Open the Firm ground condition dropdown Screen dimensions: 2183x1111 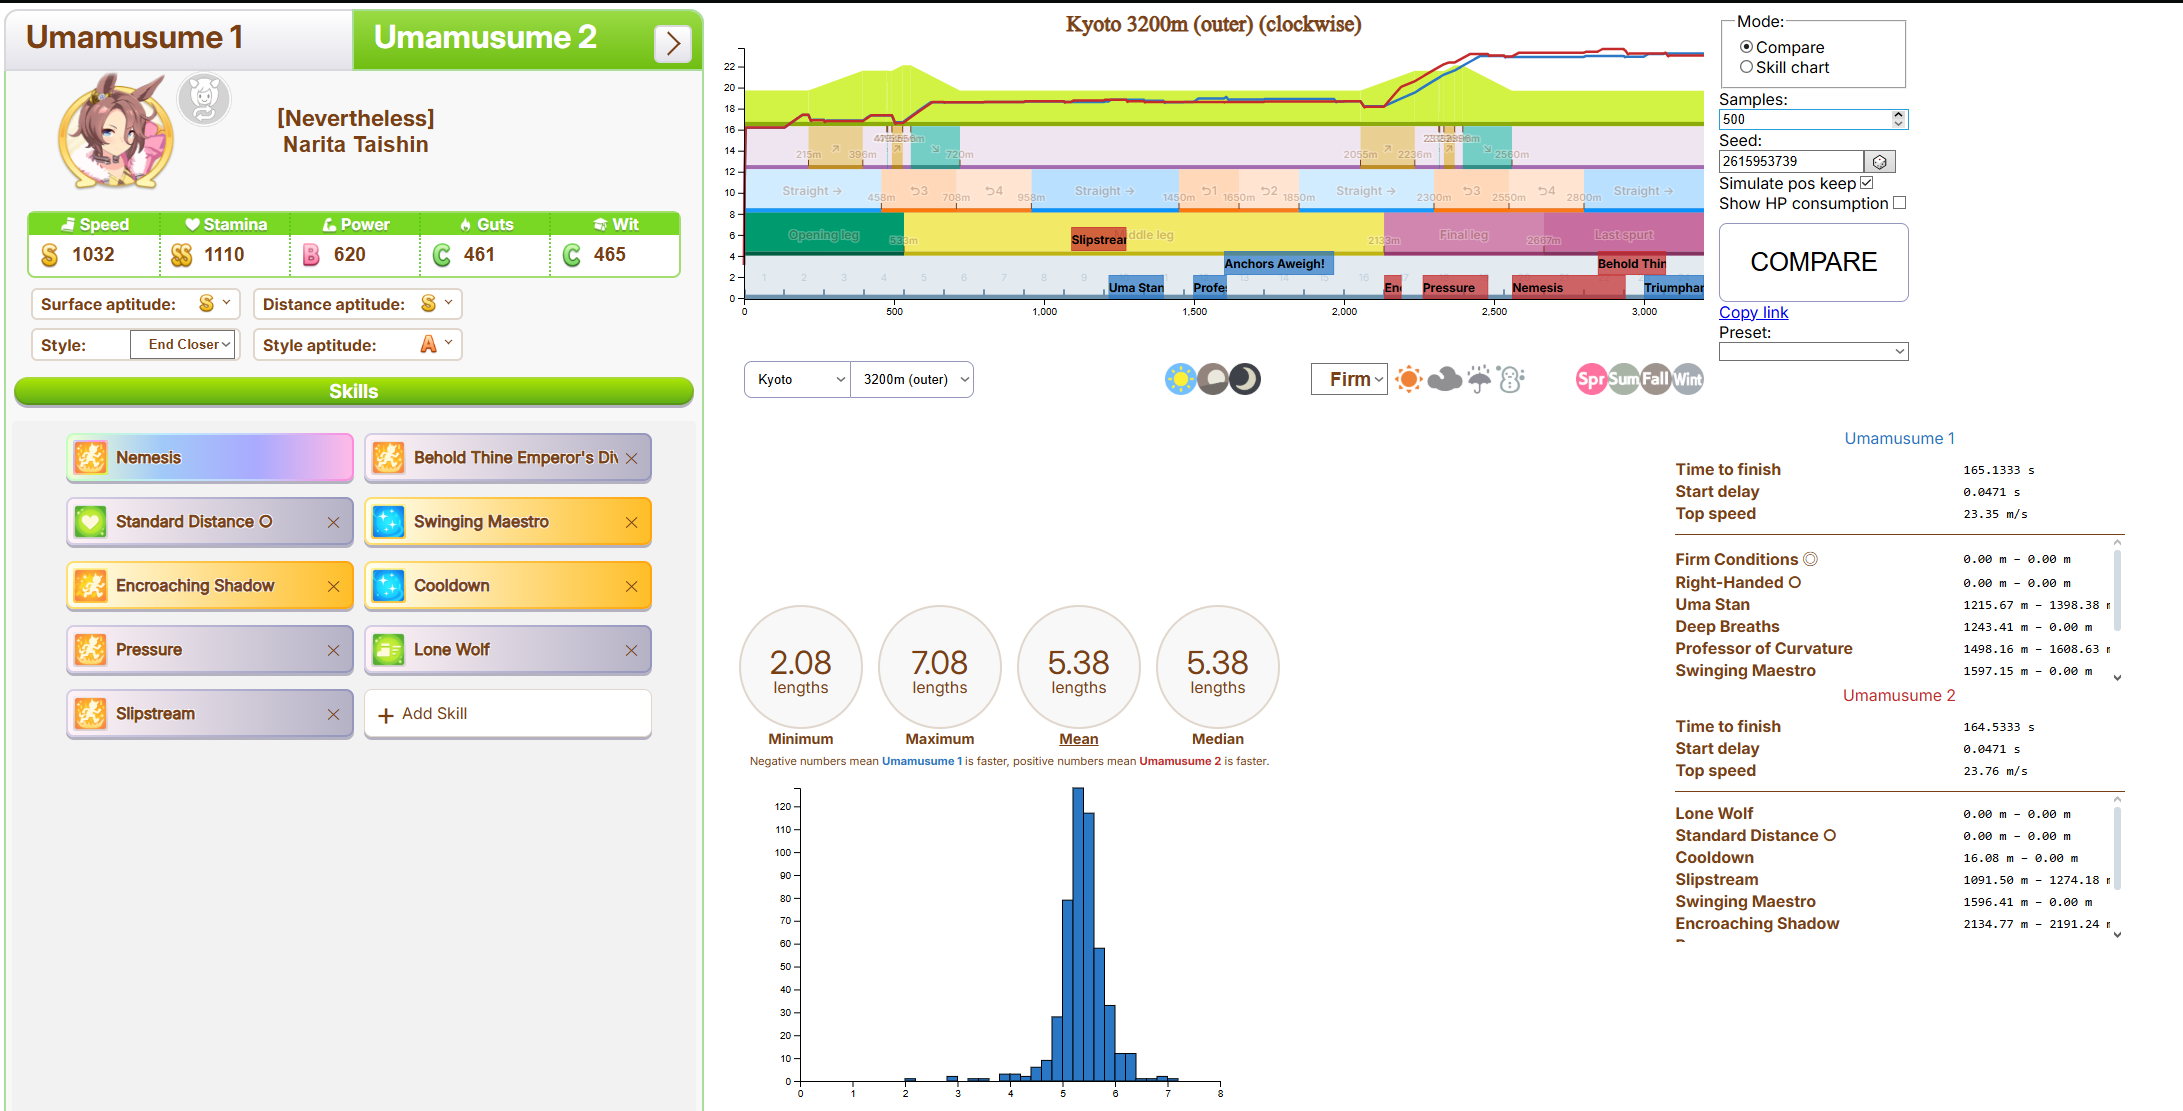[1349, 379]
